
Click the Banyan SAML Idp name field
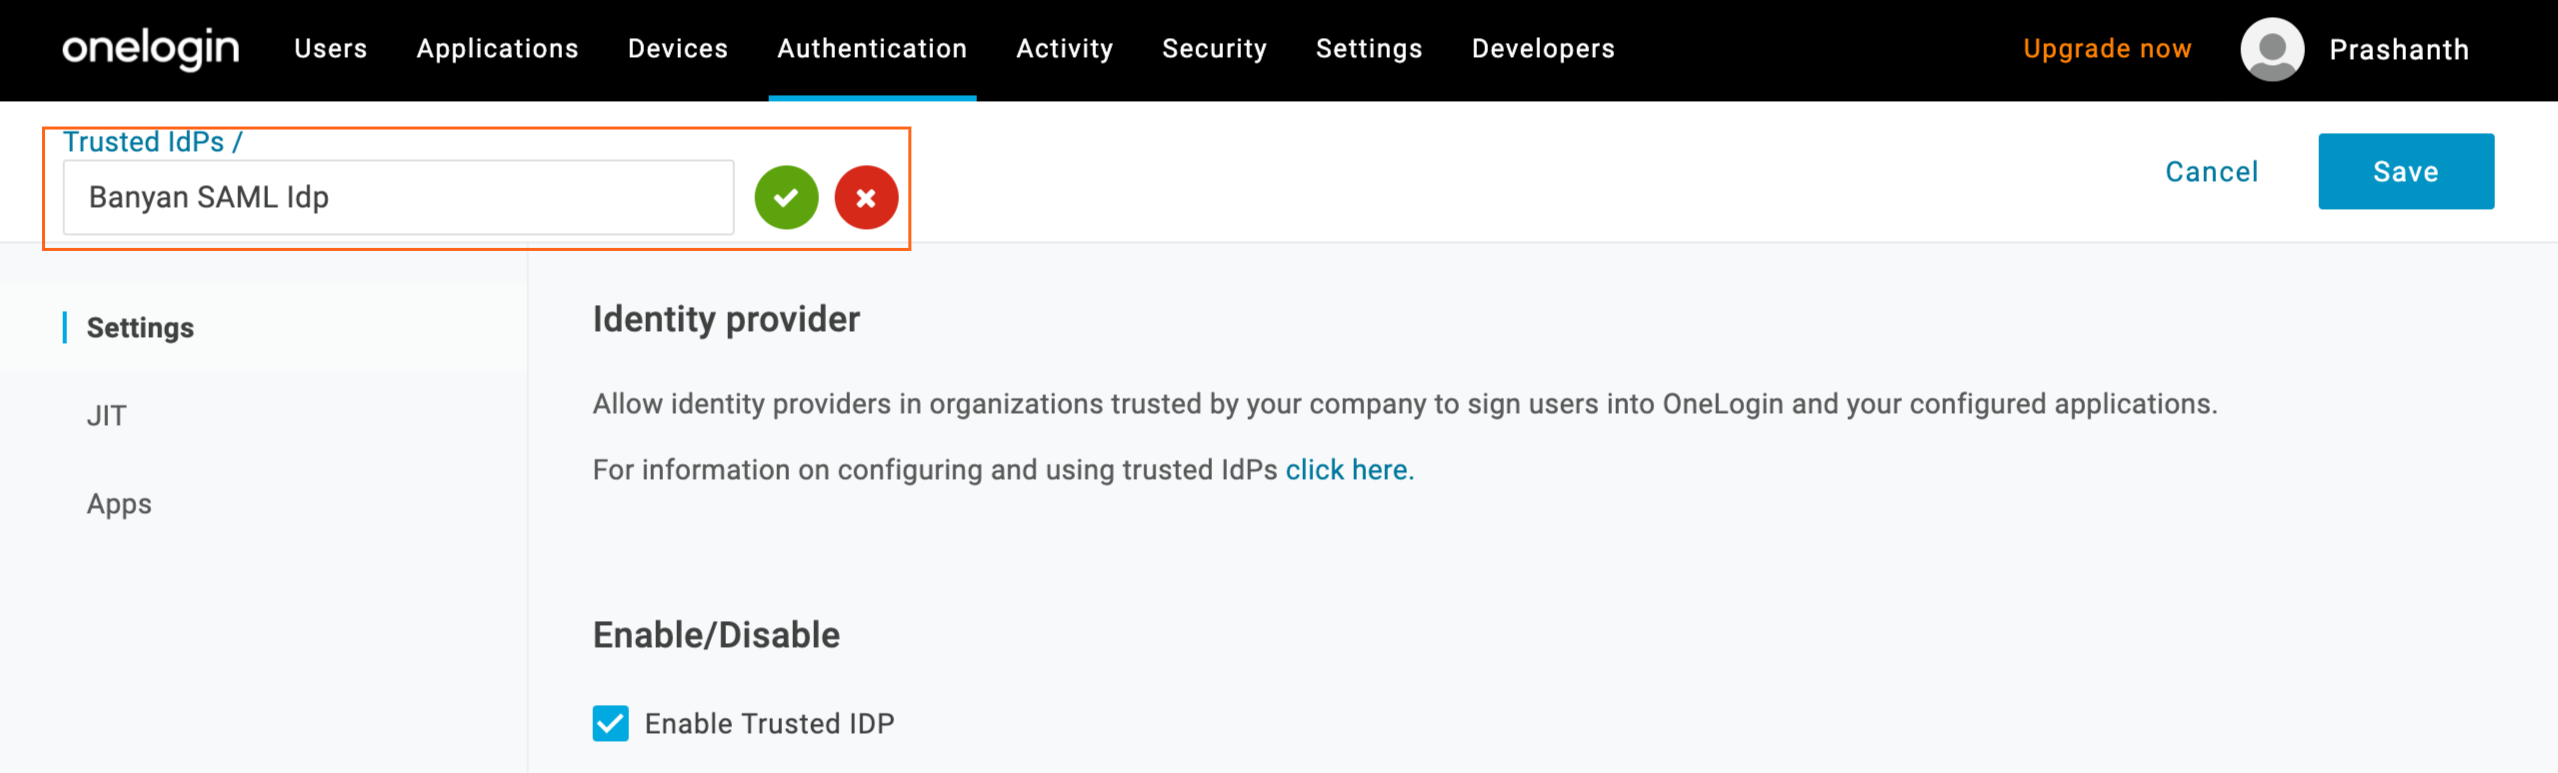[398, 198]
